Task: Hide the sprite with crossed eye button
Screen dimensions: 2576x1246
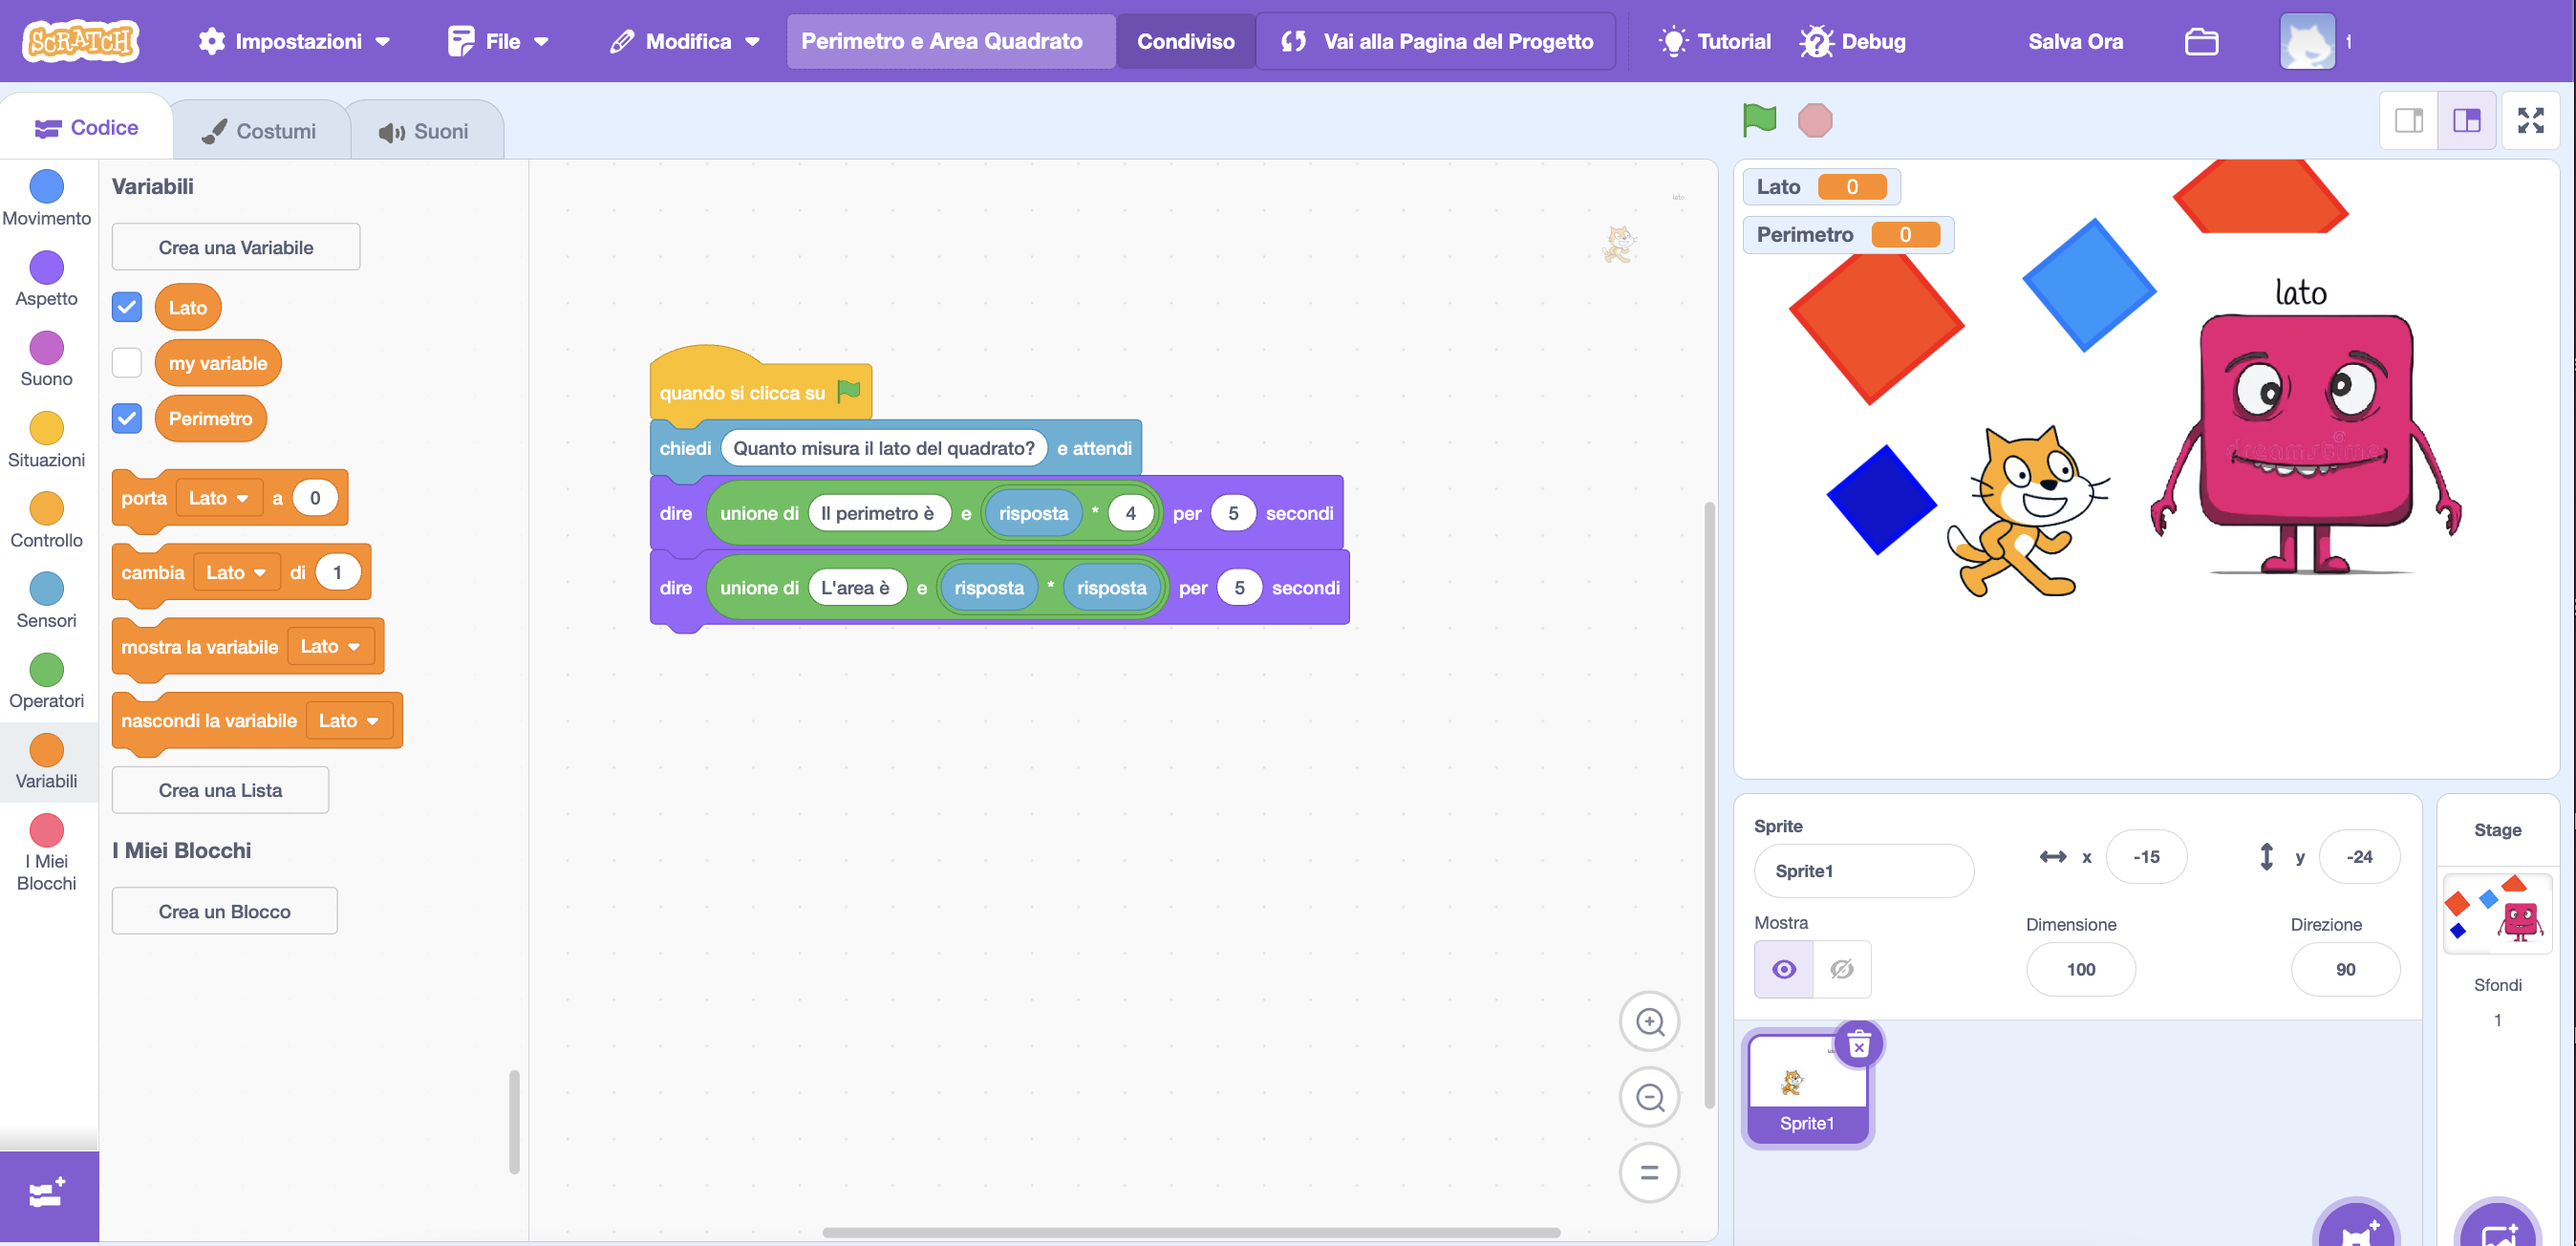Action: click(x=1842, y=969)
